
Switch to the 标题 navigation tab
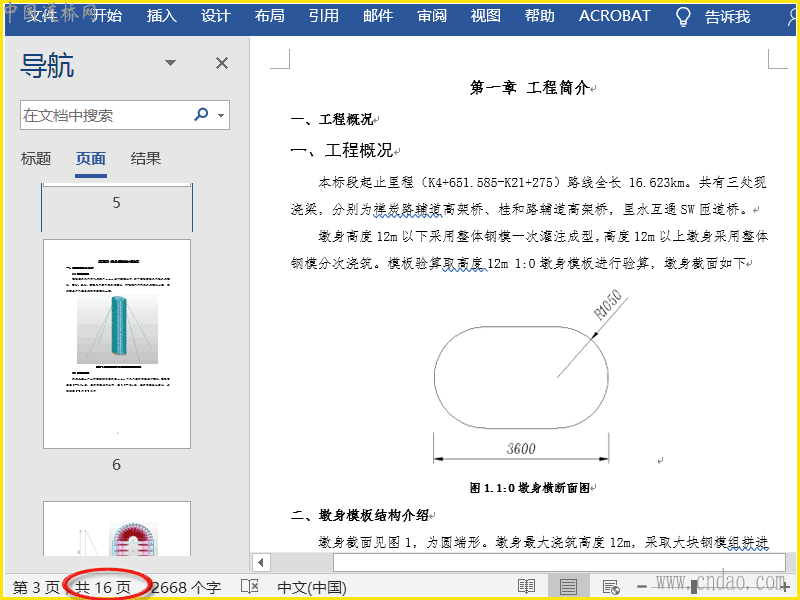point(36,158)
